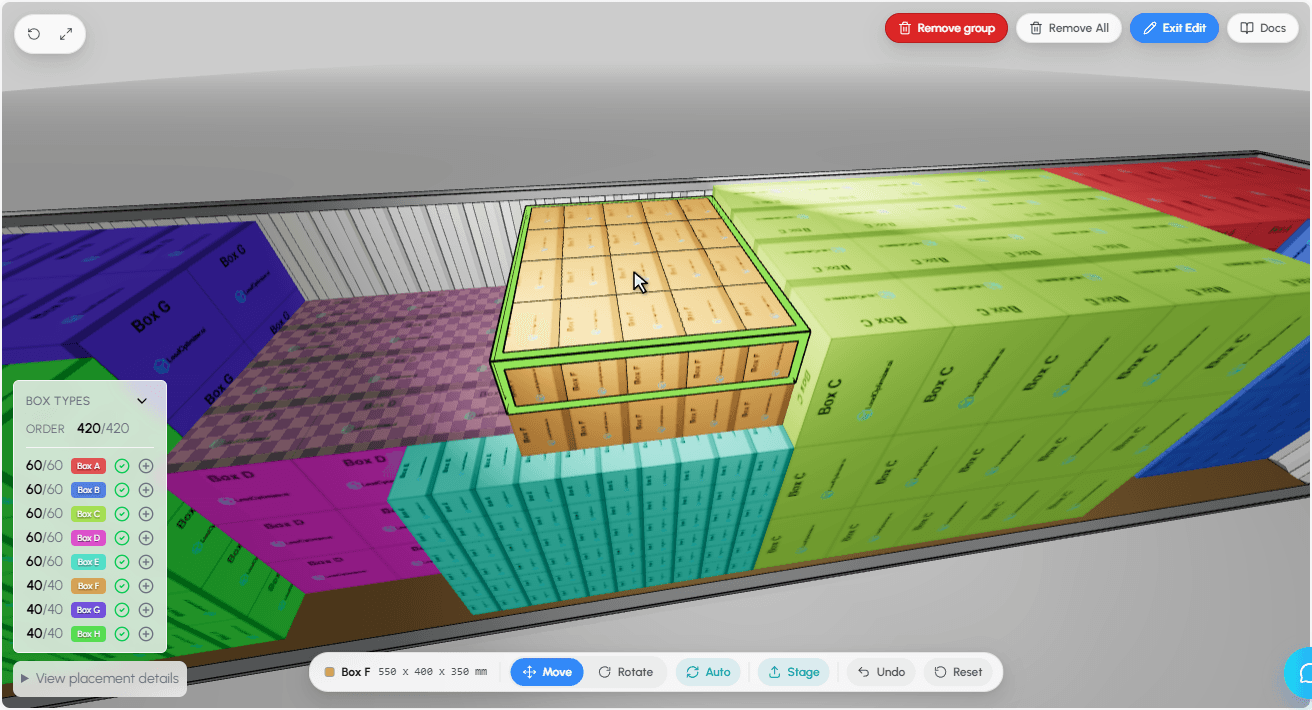The image size is (1312, 710).
Task: Toggle the check circle for Box A
Action: pyautogui.click(x=122, y=466)
